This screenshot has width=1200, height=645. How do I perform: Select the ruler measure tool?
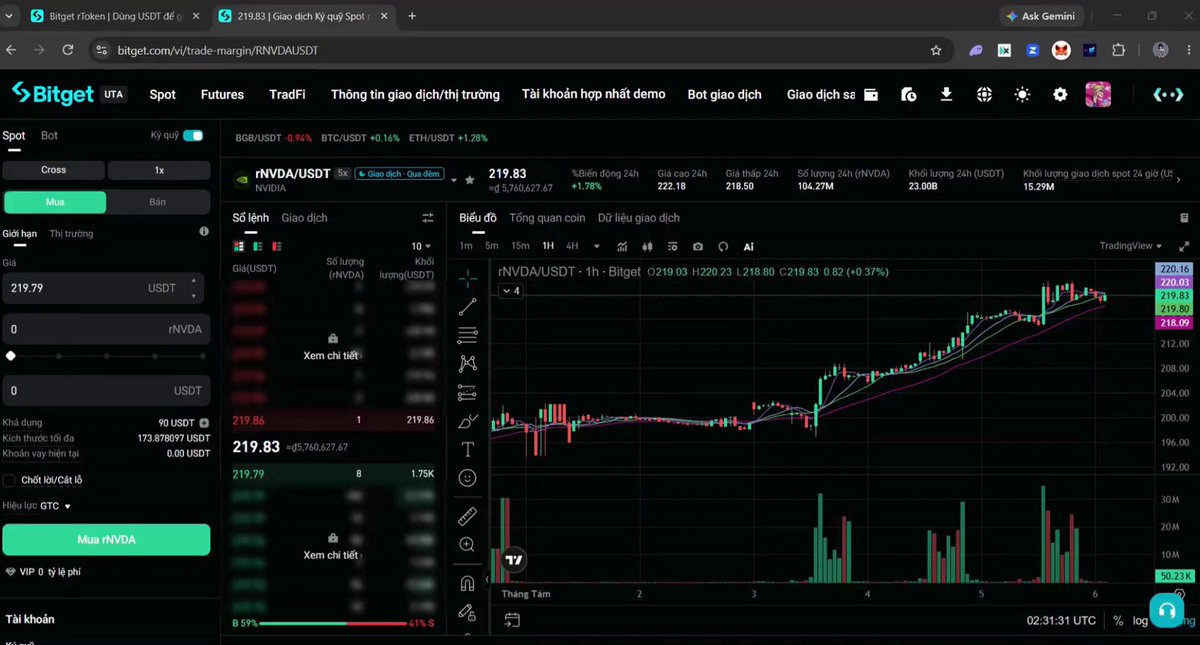point(467,516)
